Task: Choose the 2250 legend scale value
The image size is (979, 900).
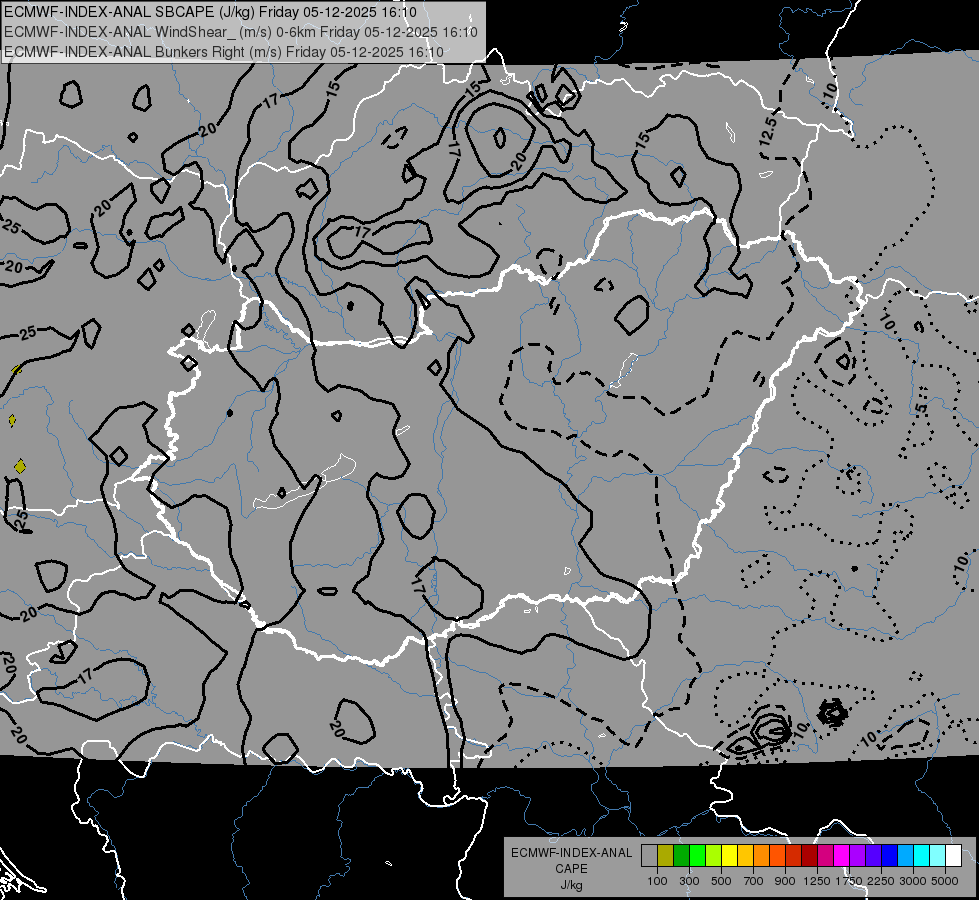Action: coord(882,881)
